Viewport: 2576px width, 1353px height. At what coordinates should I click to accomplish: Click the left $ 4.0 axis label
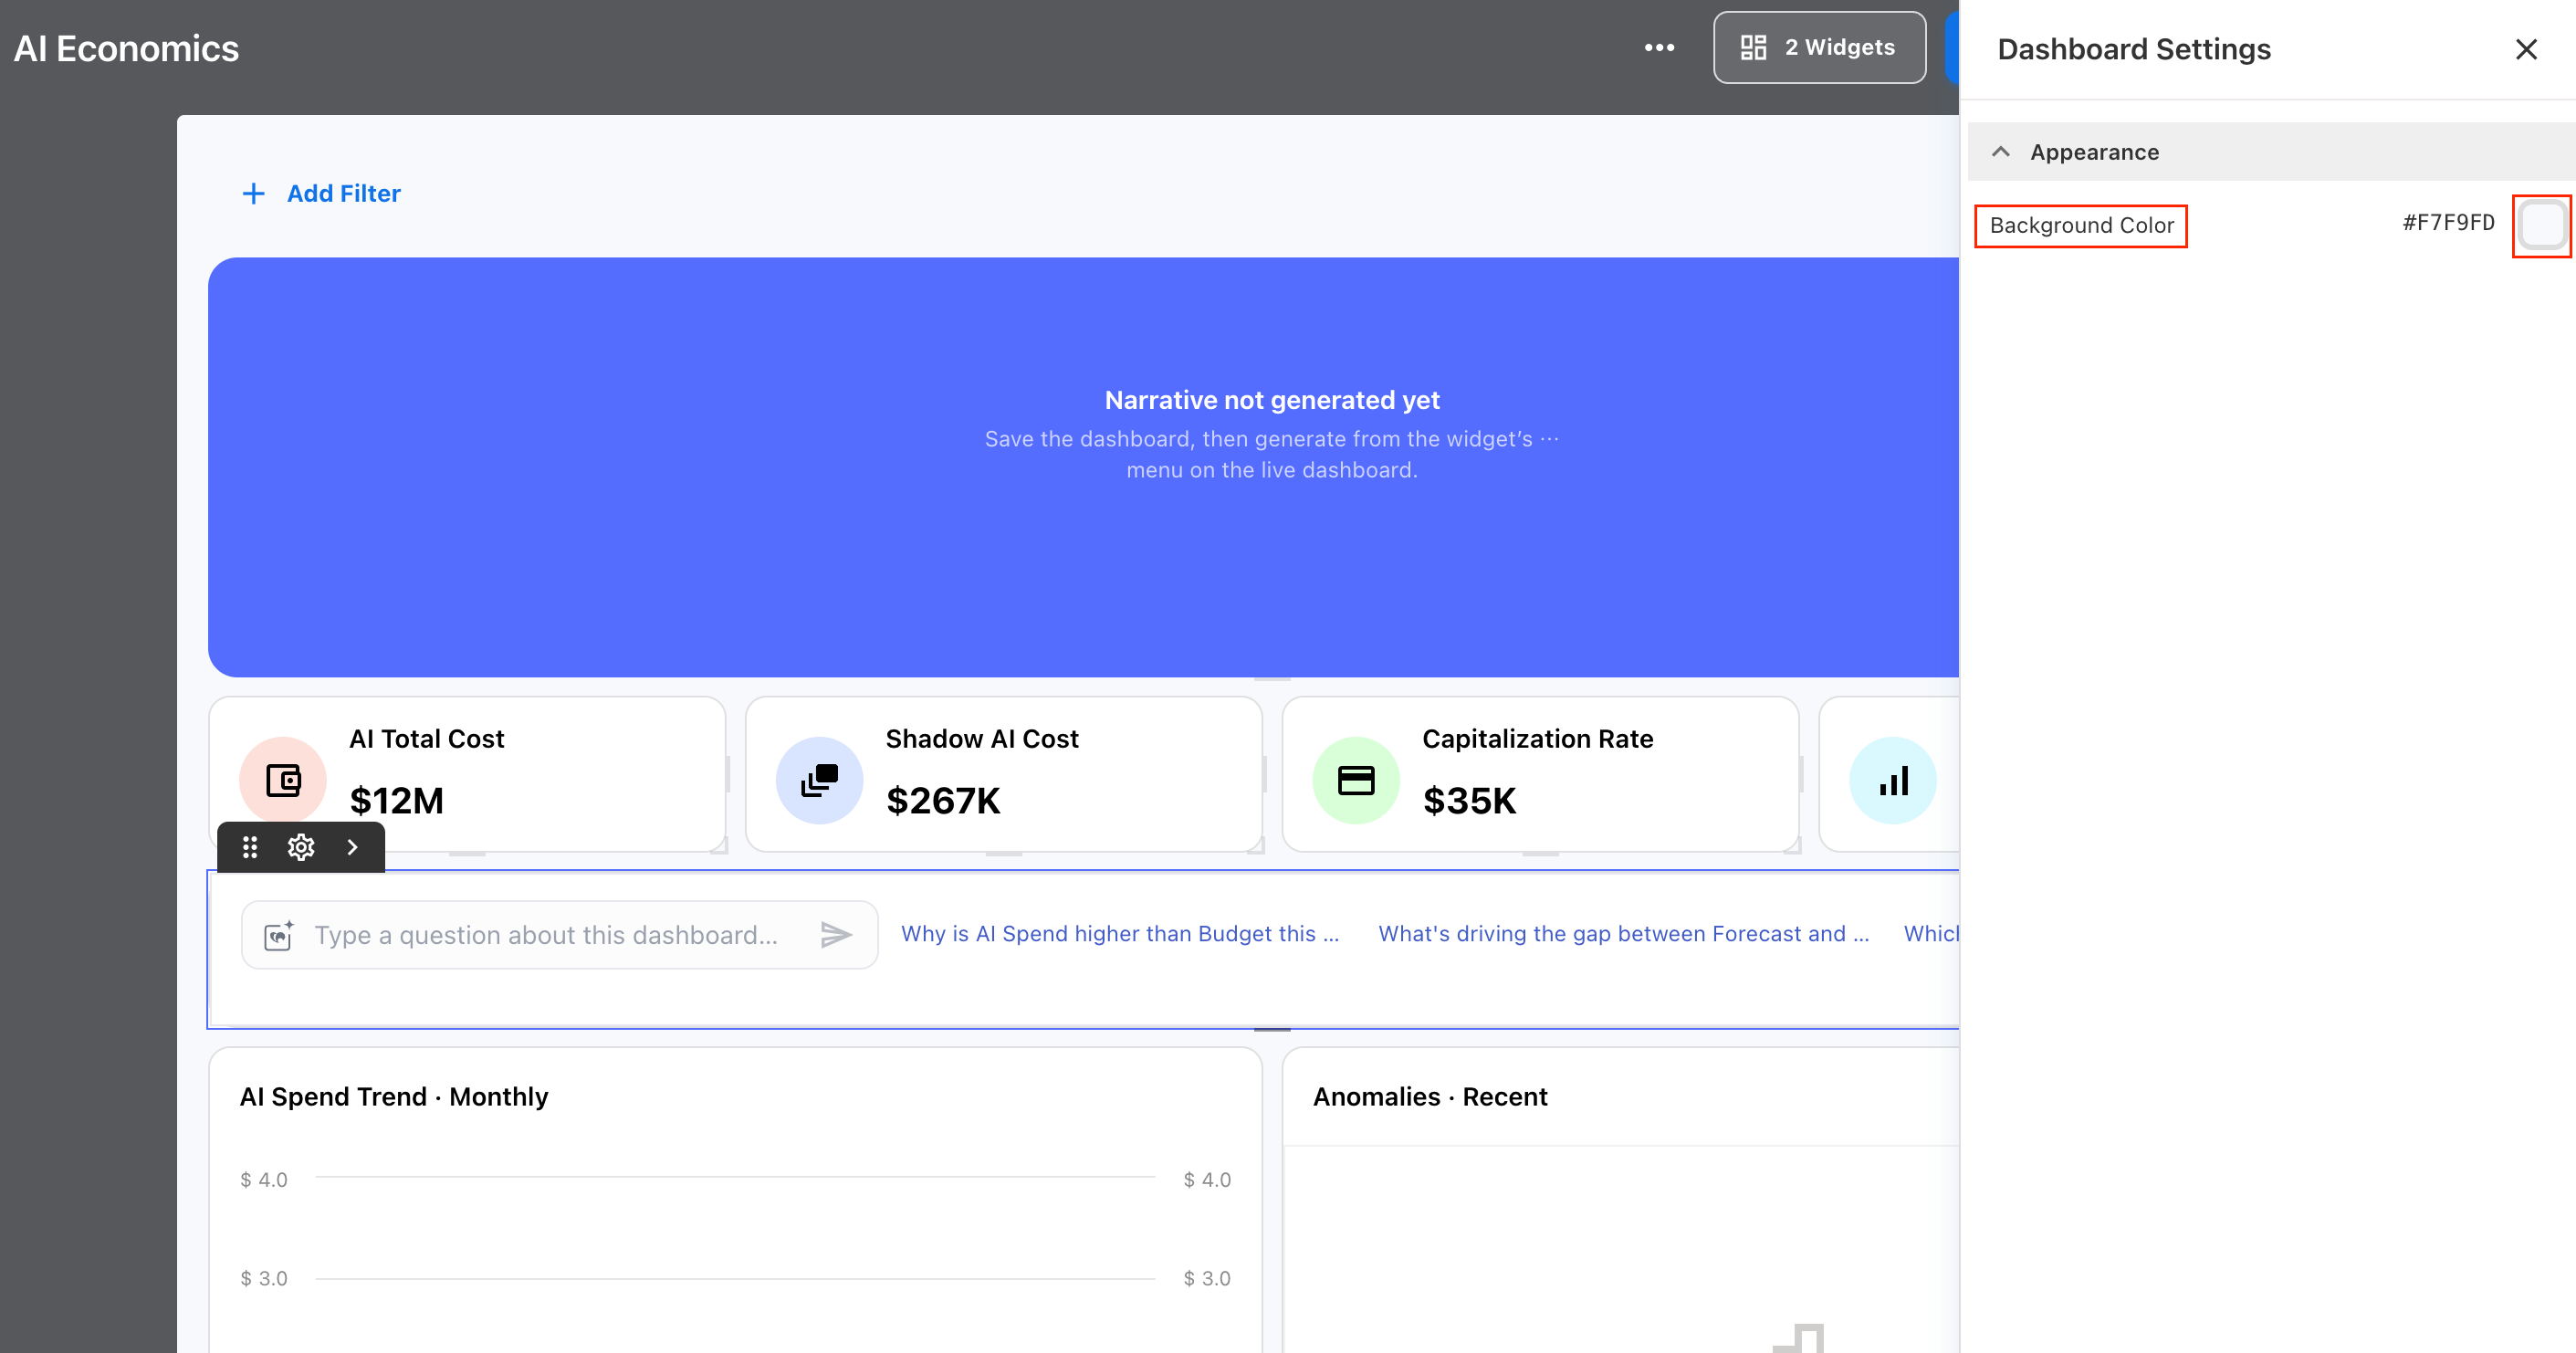(x=264, y=1180)
